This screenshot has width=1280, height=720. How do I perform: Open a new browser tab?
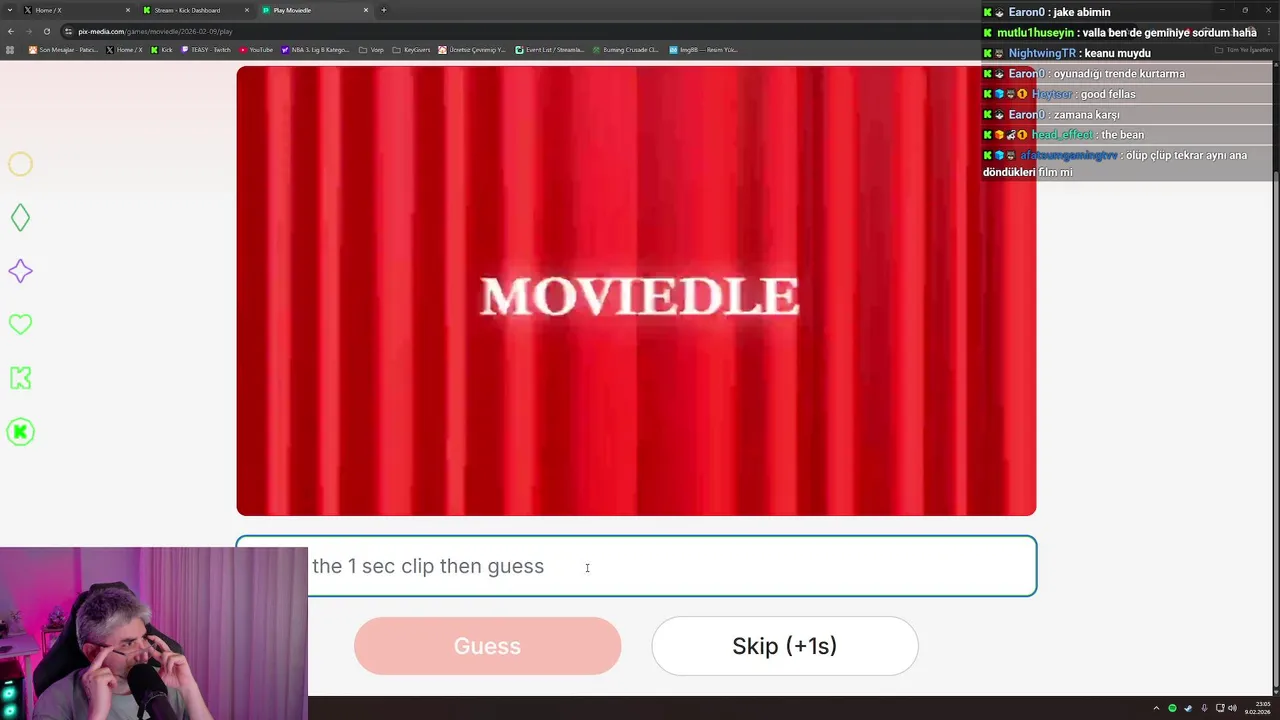point(384,10)
